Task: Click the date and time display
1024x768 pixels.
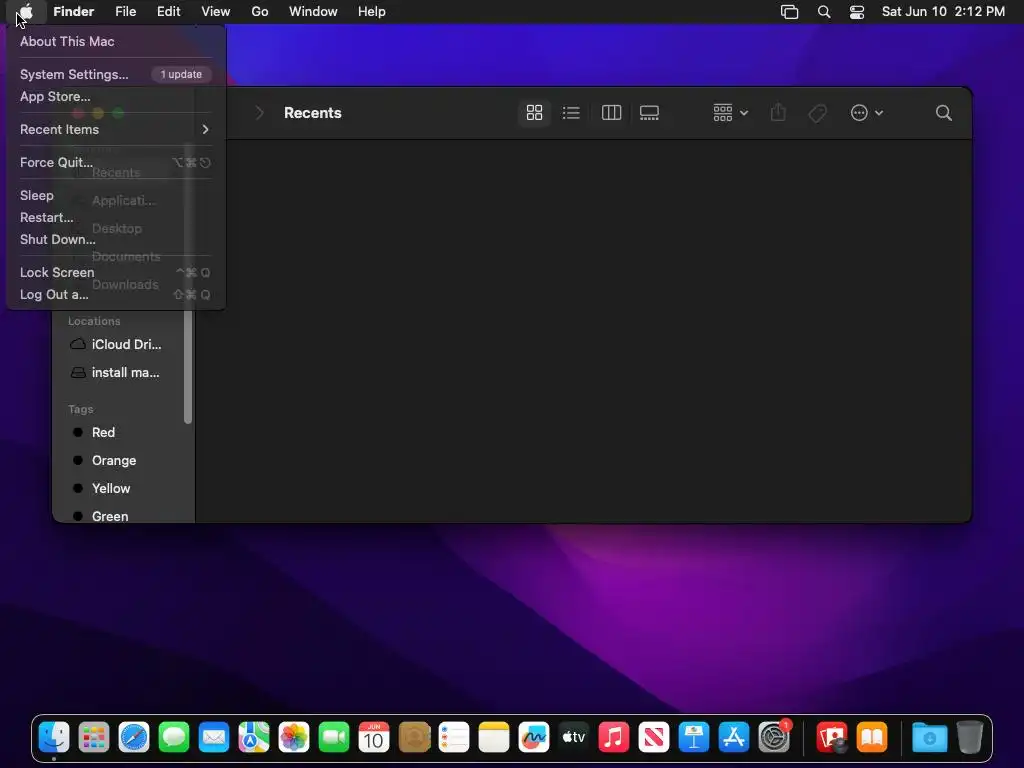Action: pyautogui.click(x=943, y=11)
